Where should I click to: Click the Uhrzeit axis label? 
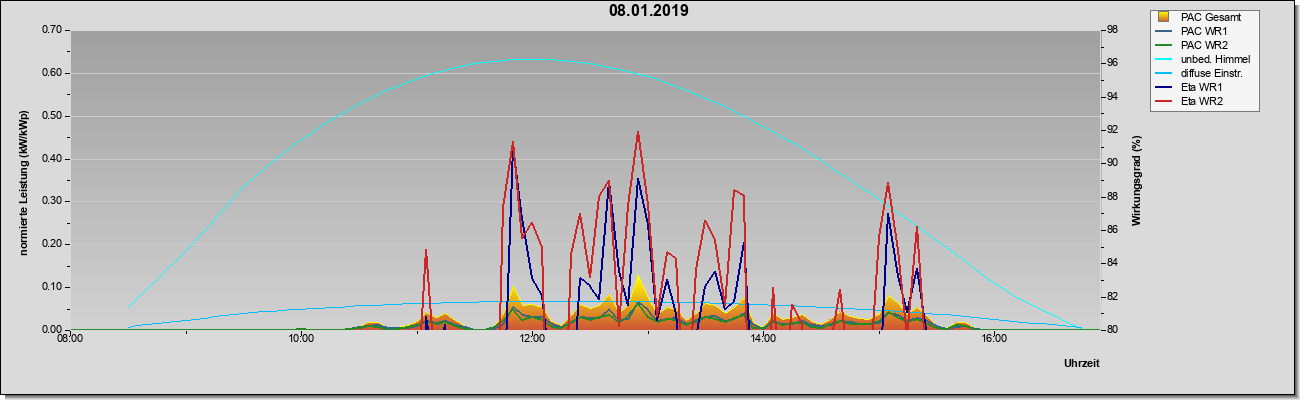point(1081,364)
